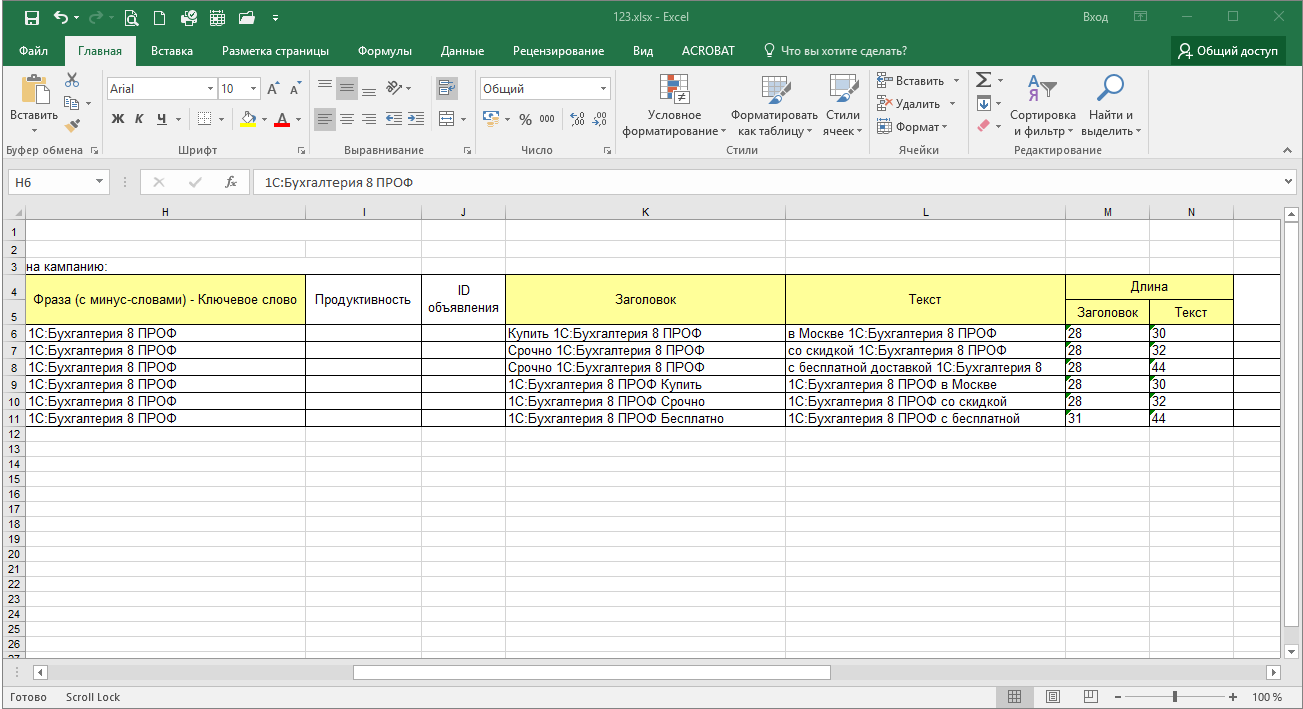The width and height of the screenshot is (1303, 709).
Task: Open the Файл tab
Action: click(33, 51)
